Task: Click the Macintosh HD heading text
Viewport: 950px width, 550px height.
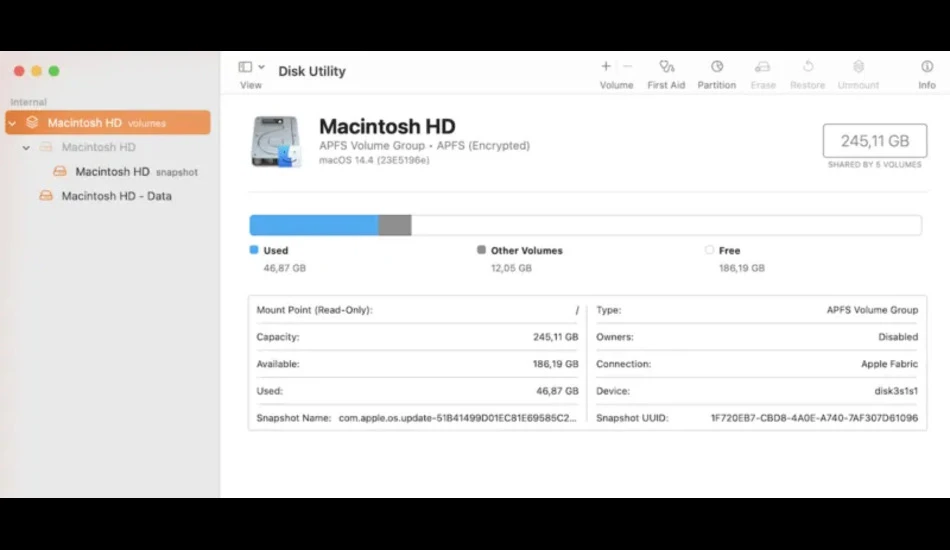Action: pyautogui.click(x=387, y=126)
